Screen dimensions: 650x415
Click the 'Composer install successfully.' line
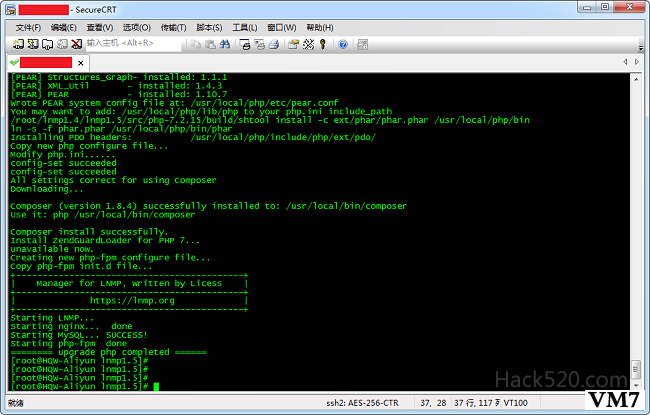click(x=89, y=232)
